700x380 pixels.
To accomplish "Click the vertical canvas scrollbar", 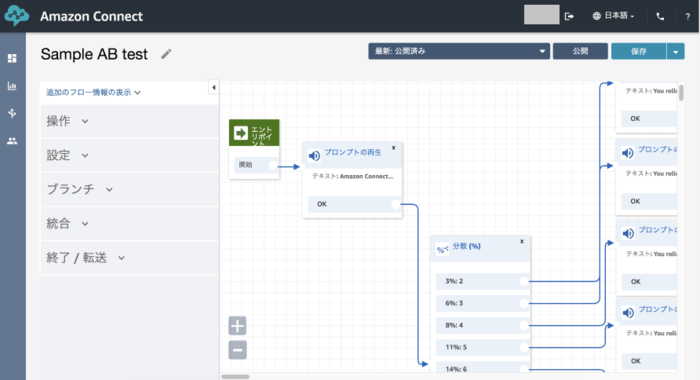I will [681, 92].
